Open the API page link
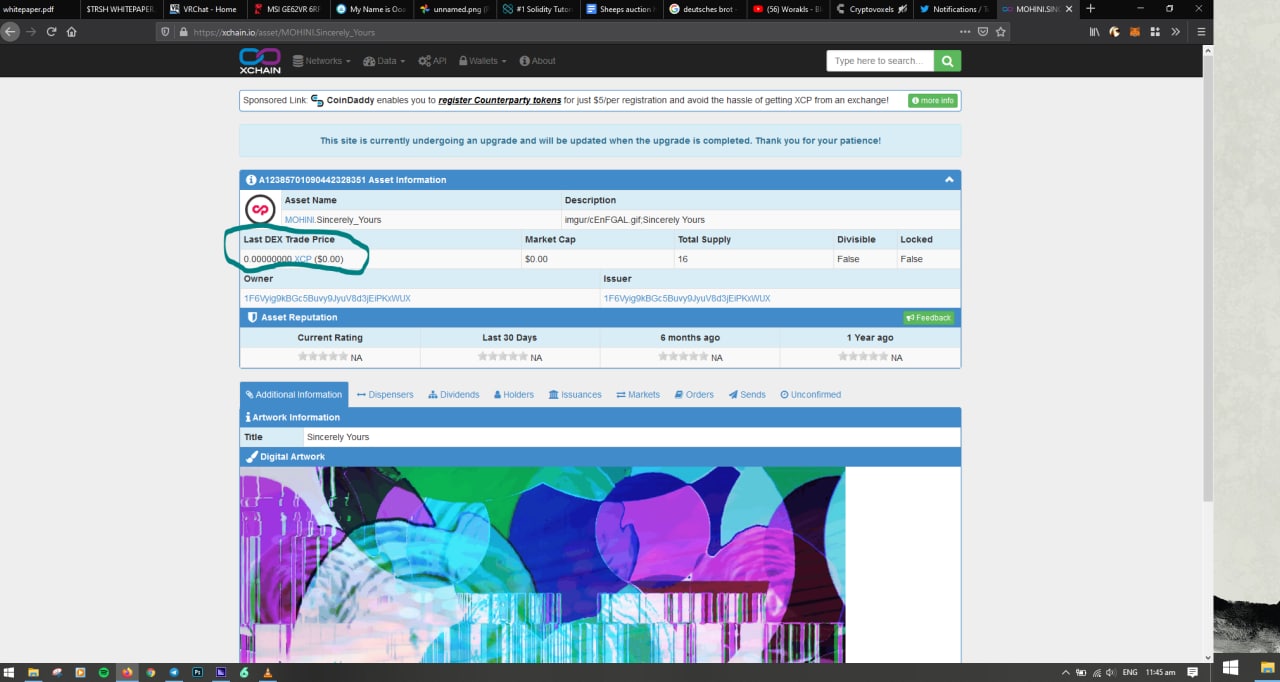Image resolution: width=1280 pixels, height=682 pixels. (x=433, y=61)
